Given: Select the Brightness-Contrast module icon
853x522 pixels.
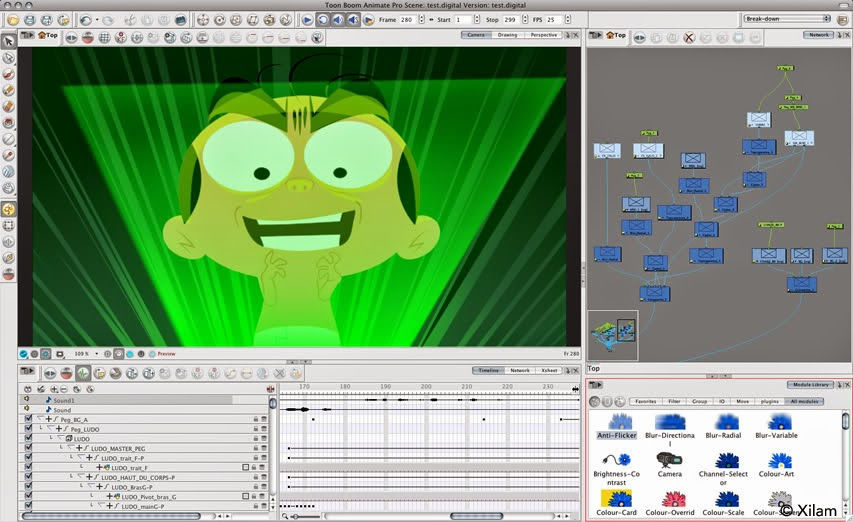Looking at the screenshot, I should 616,460.
